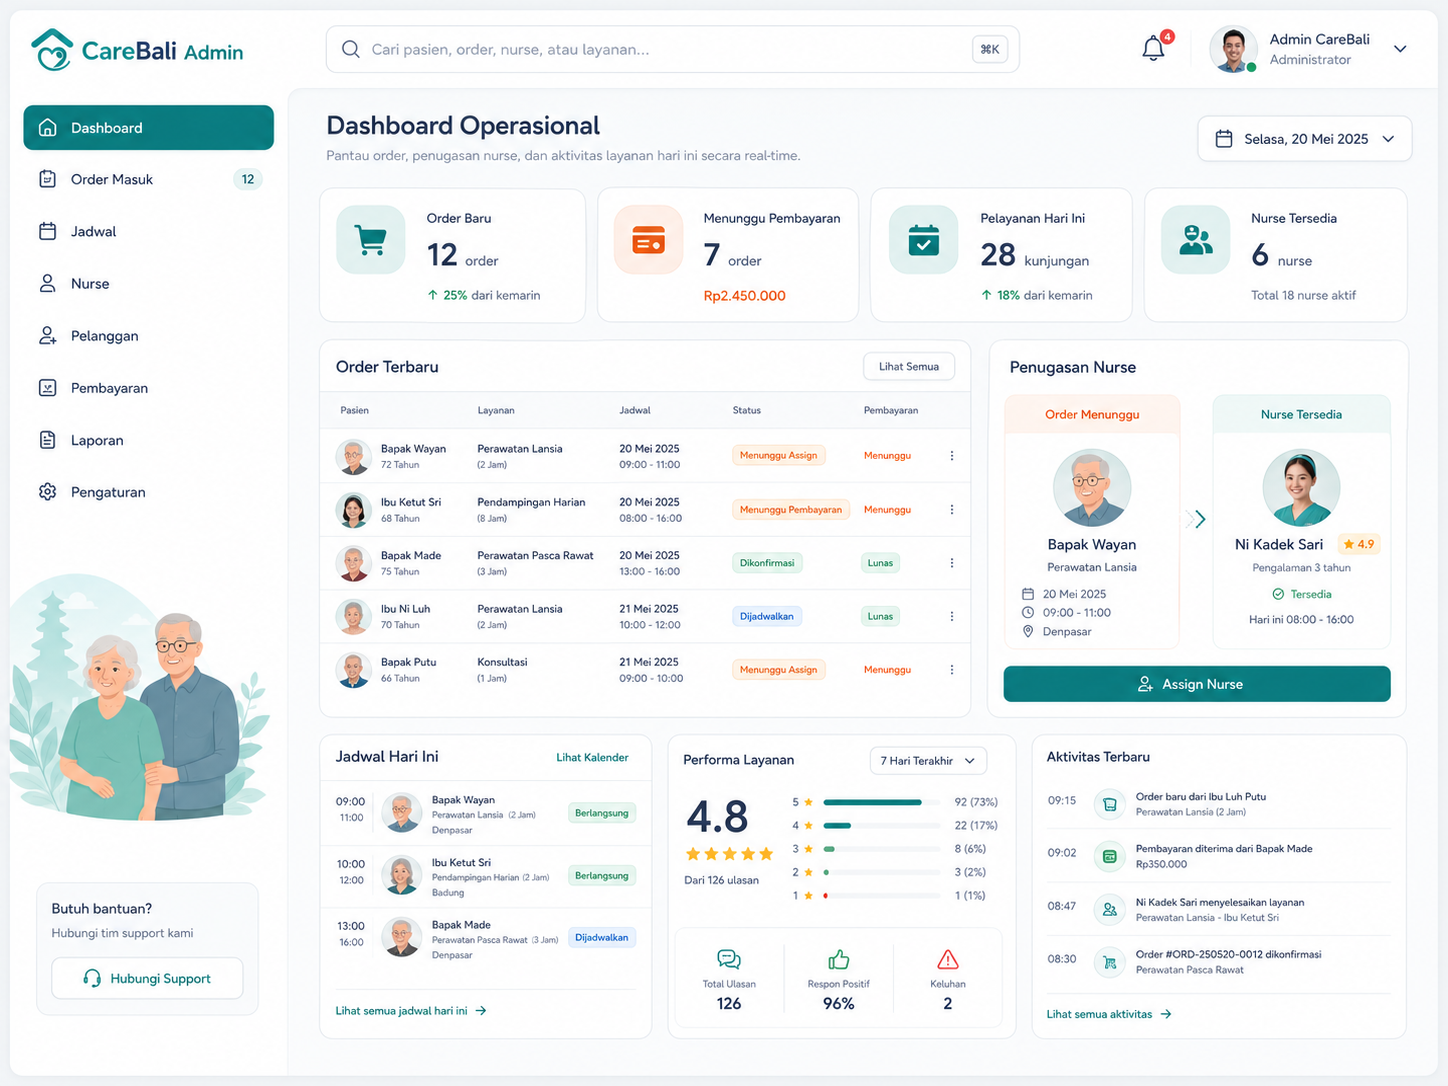Select the Nurse Tersedia panel header
Screen dimensions: 1448x1086
coord(1301,414)
